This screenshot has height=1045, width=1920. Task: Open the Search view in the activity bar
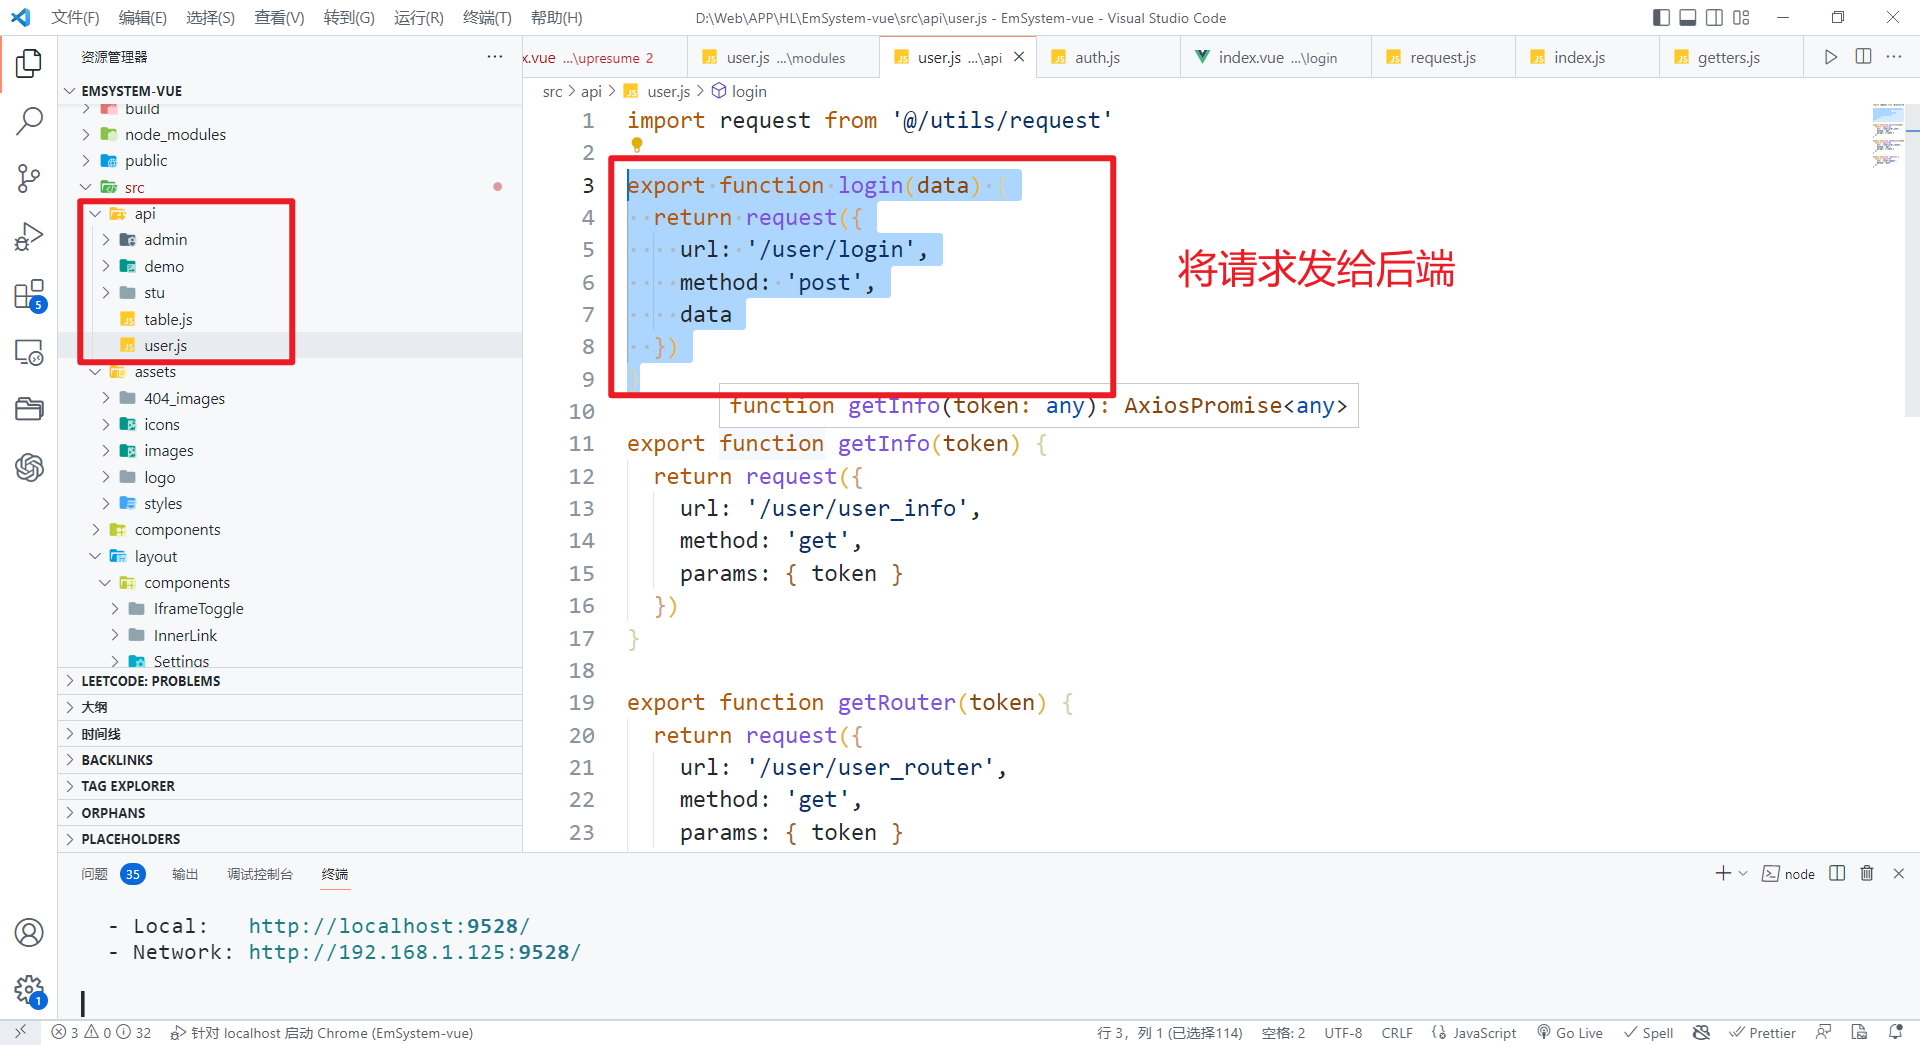(x=29, y=122)
